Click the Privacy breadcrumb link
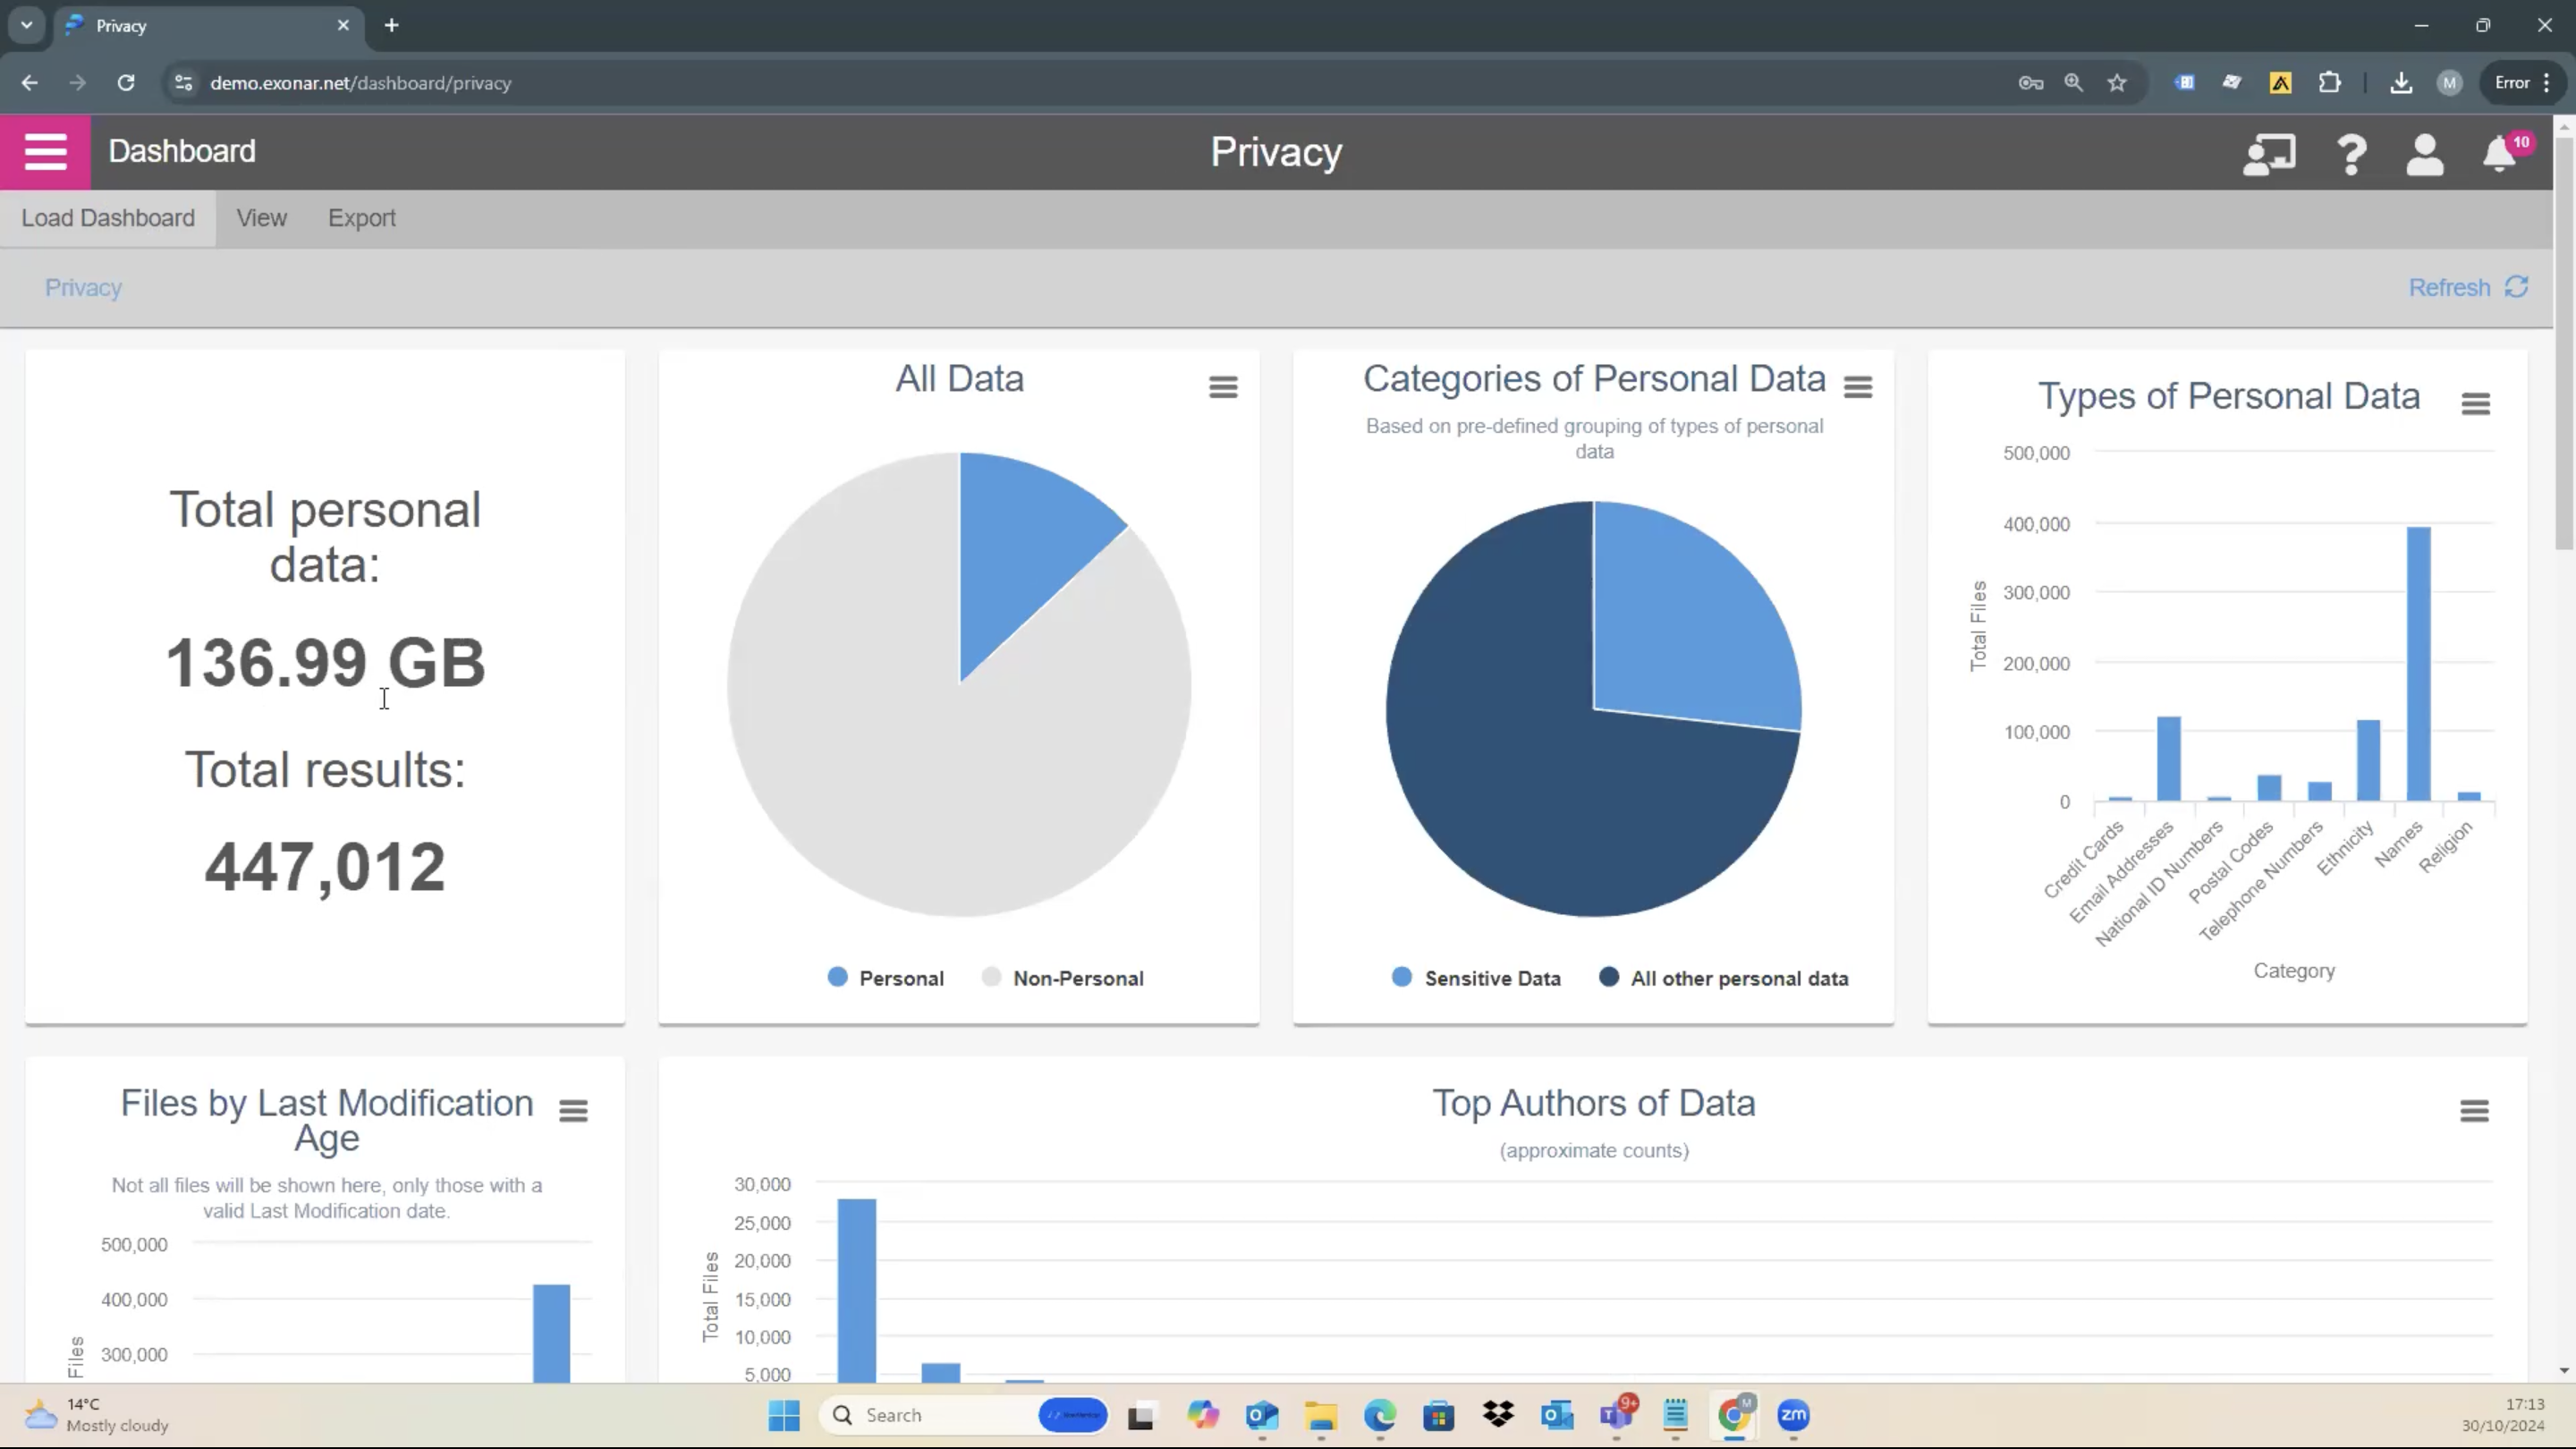 (x=83, y=288)
